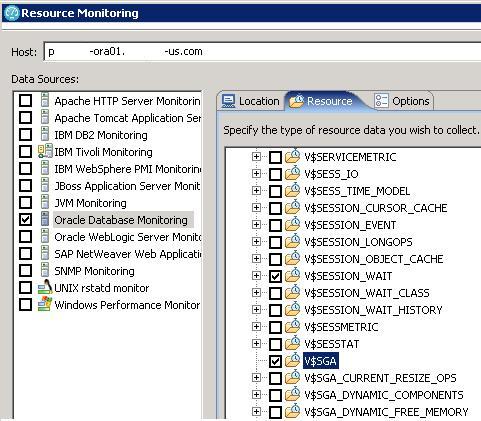Expand the V$SESSION_CURSOR_CACHE node
The image size is (481, 421).
(256, 208)
